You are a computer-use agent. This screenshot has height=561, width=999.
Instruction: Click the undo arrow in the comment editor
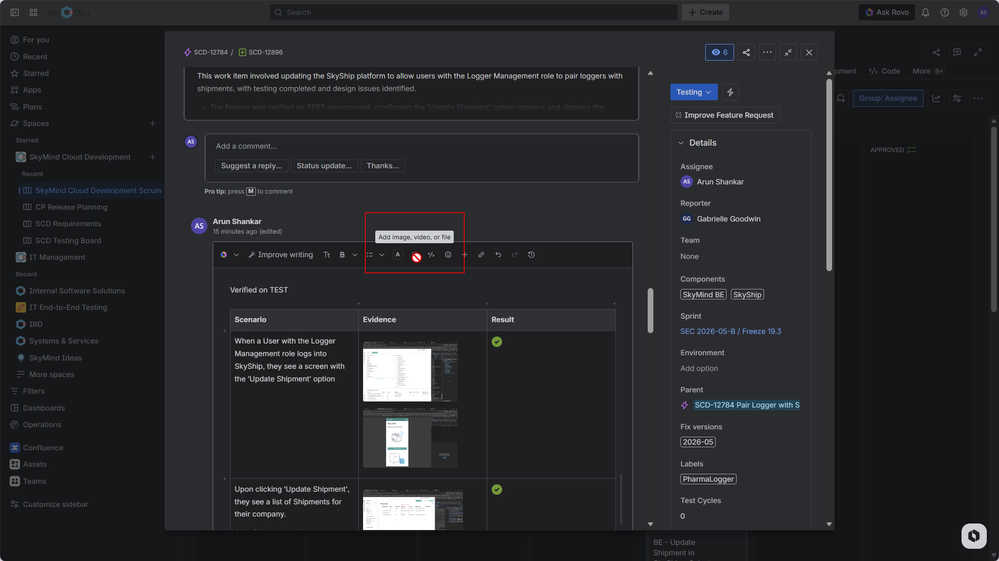point(498,255)
